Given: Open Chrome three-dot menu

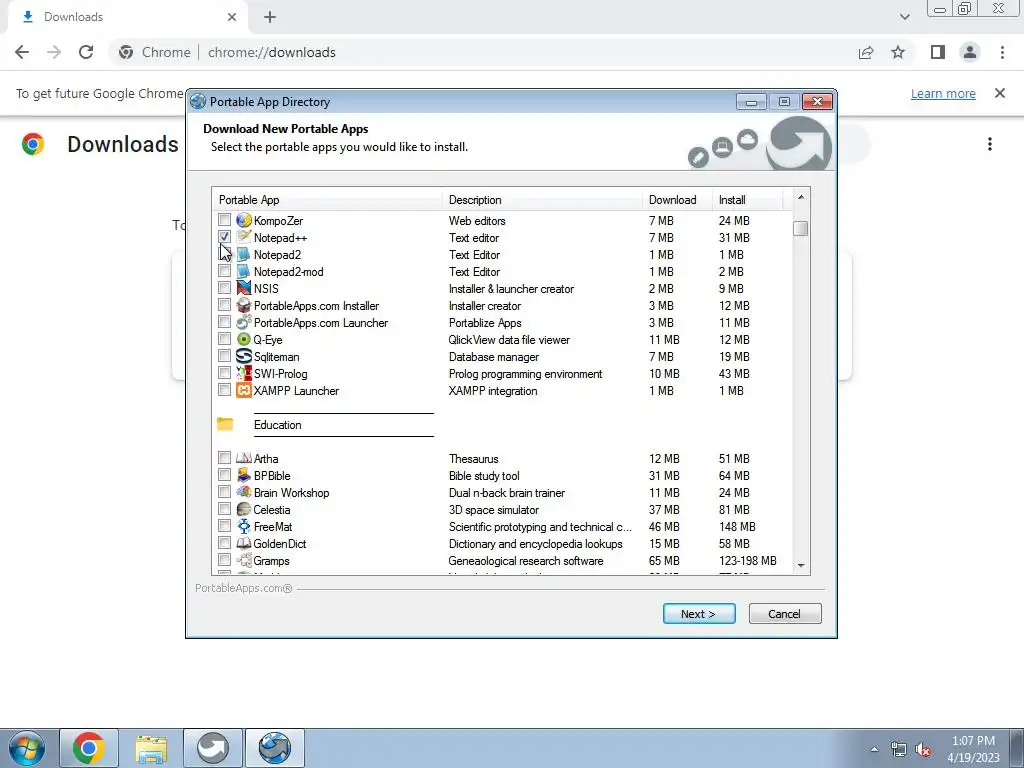Looking at the screenshot, I should (x=1002, y=52).
